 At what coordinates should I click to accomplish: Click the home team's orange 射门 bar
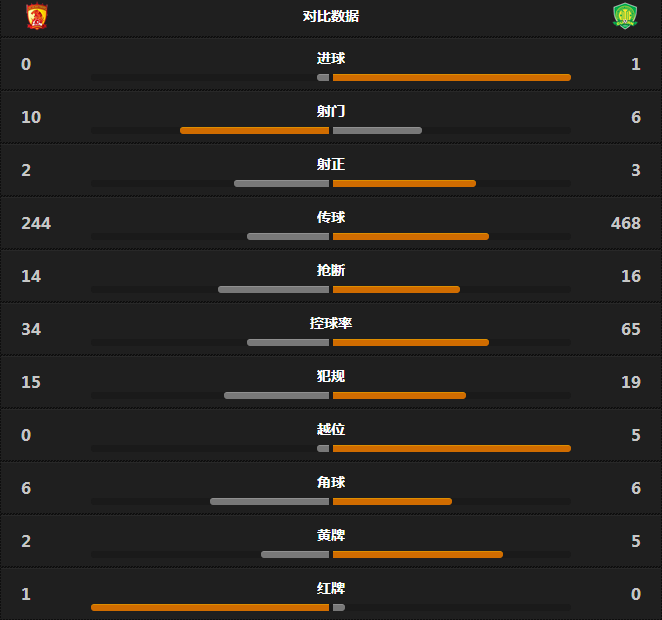pyautogui.click(x=254, y=130)
